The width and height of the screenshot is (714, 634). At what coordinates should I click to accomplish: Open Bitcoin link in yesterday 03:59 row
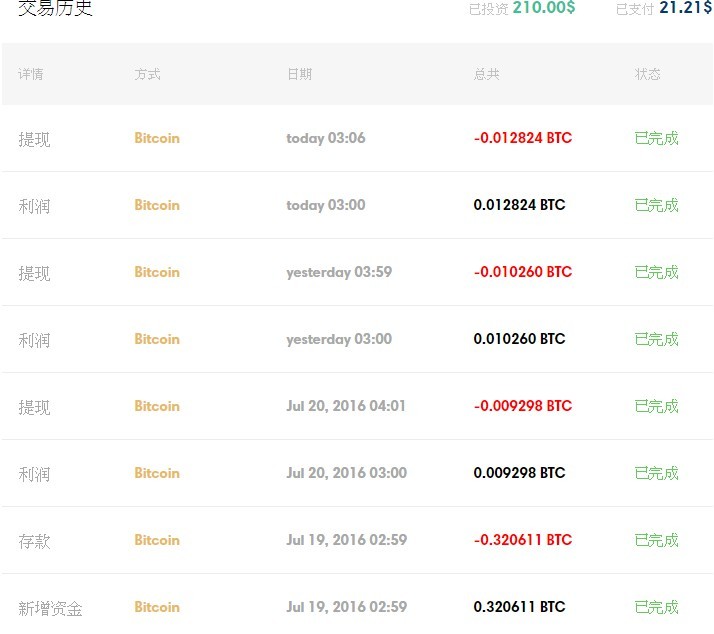[x=157, y=272]
